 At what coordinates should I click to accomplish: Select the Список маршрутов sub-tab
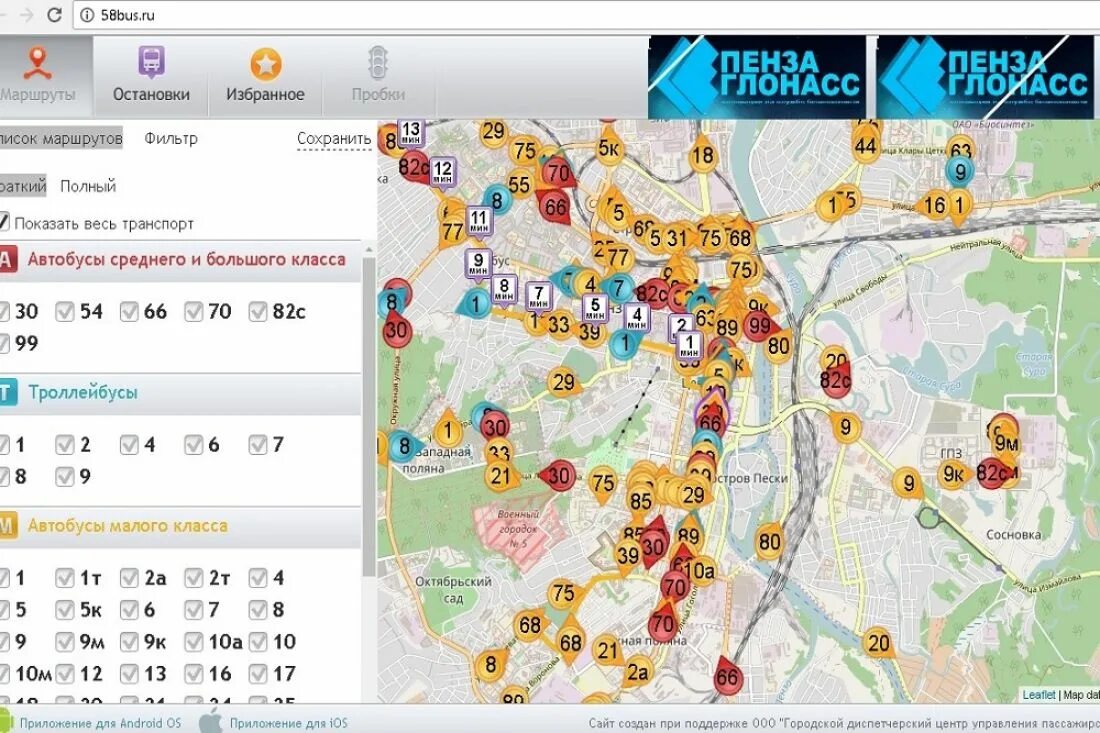(61, 138)
